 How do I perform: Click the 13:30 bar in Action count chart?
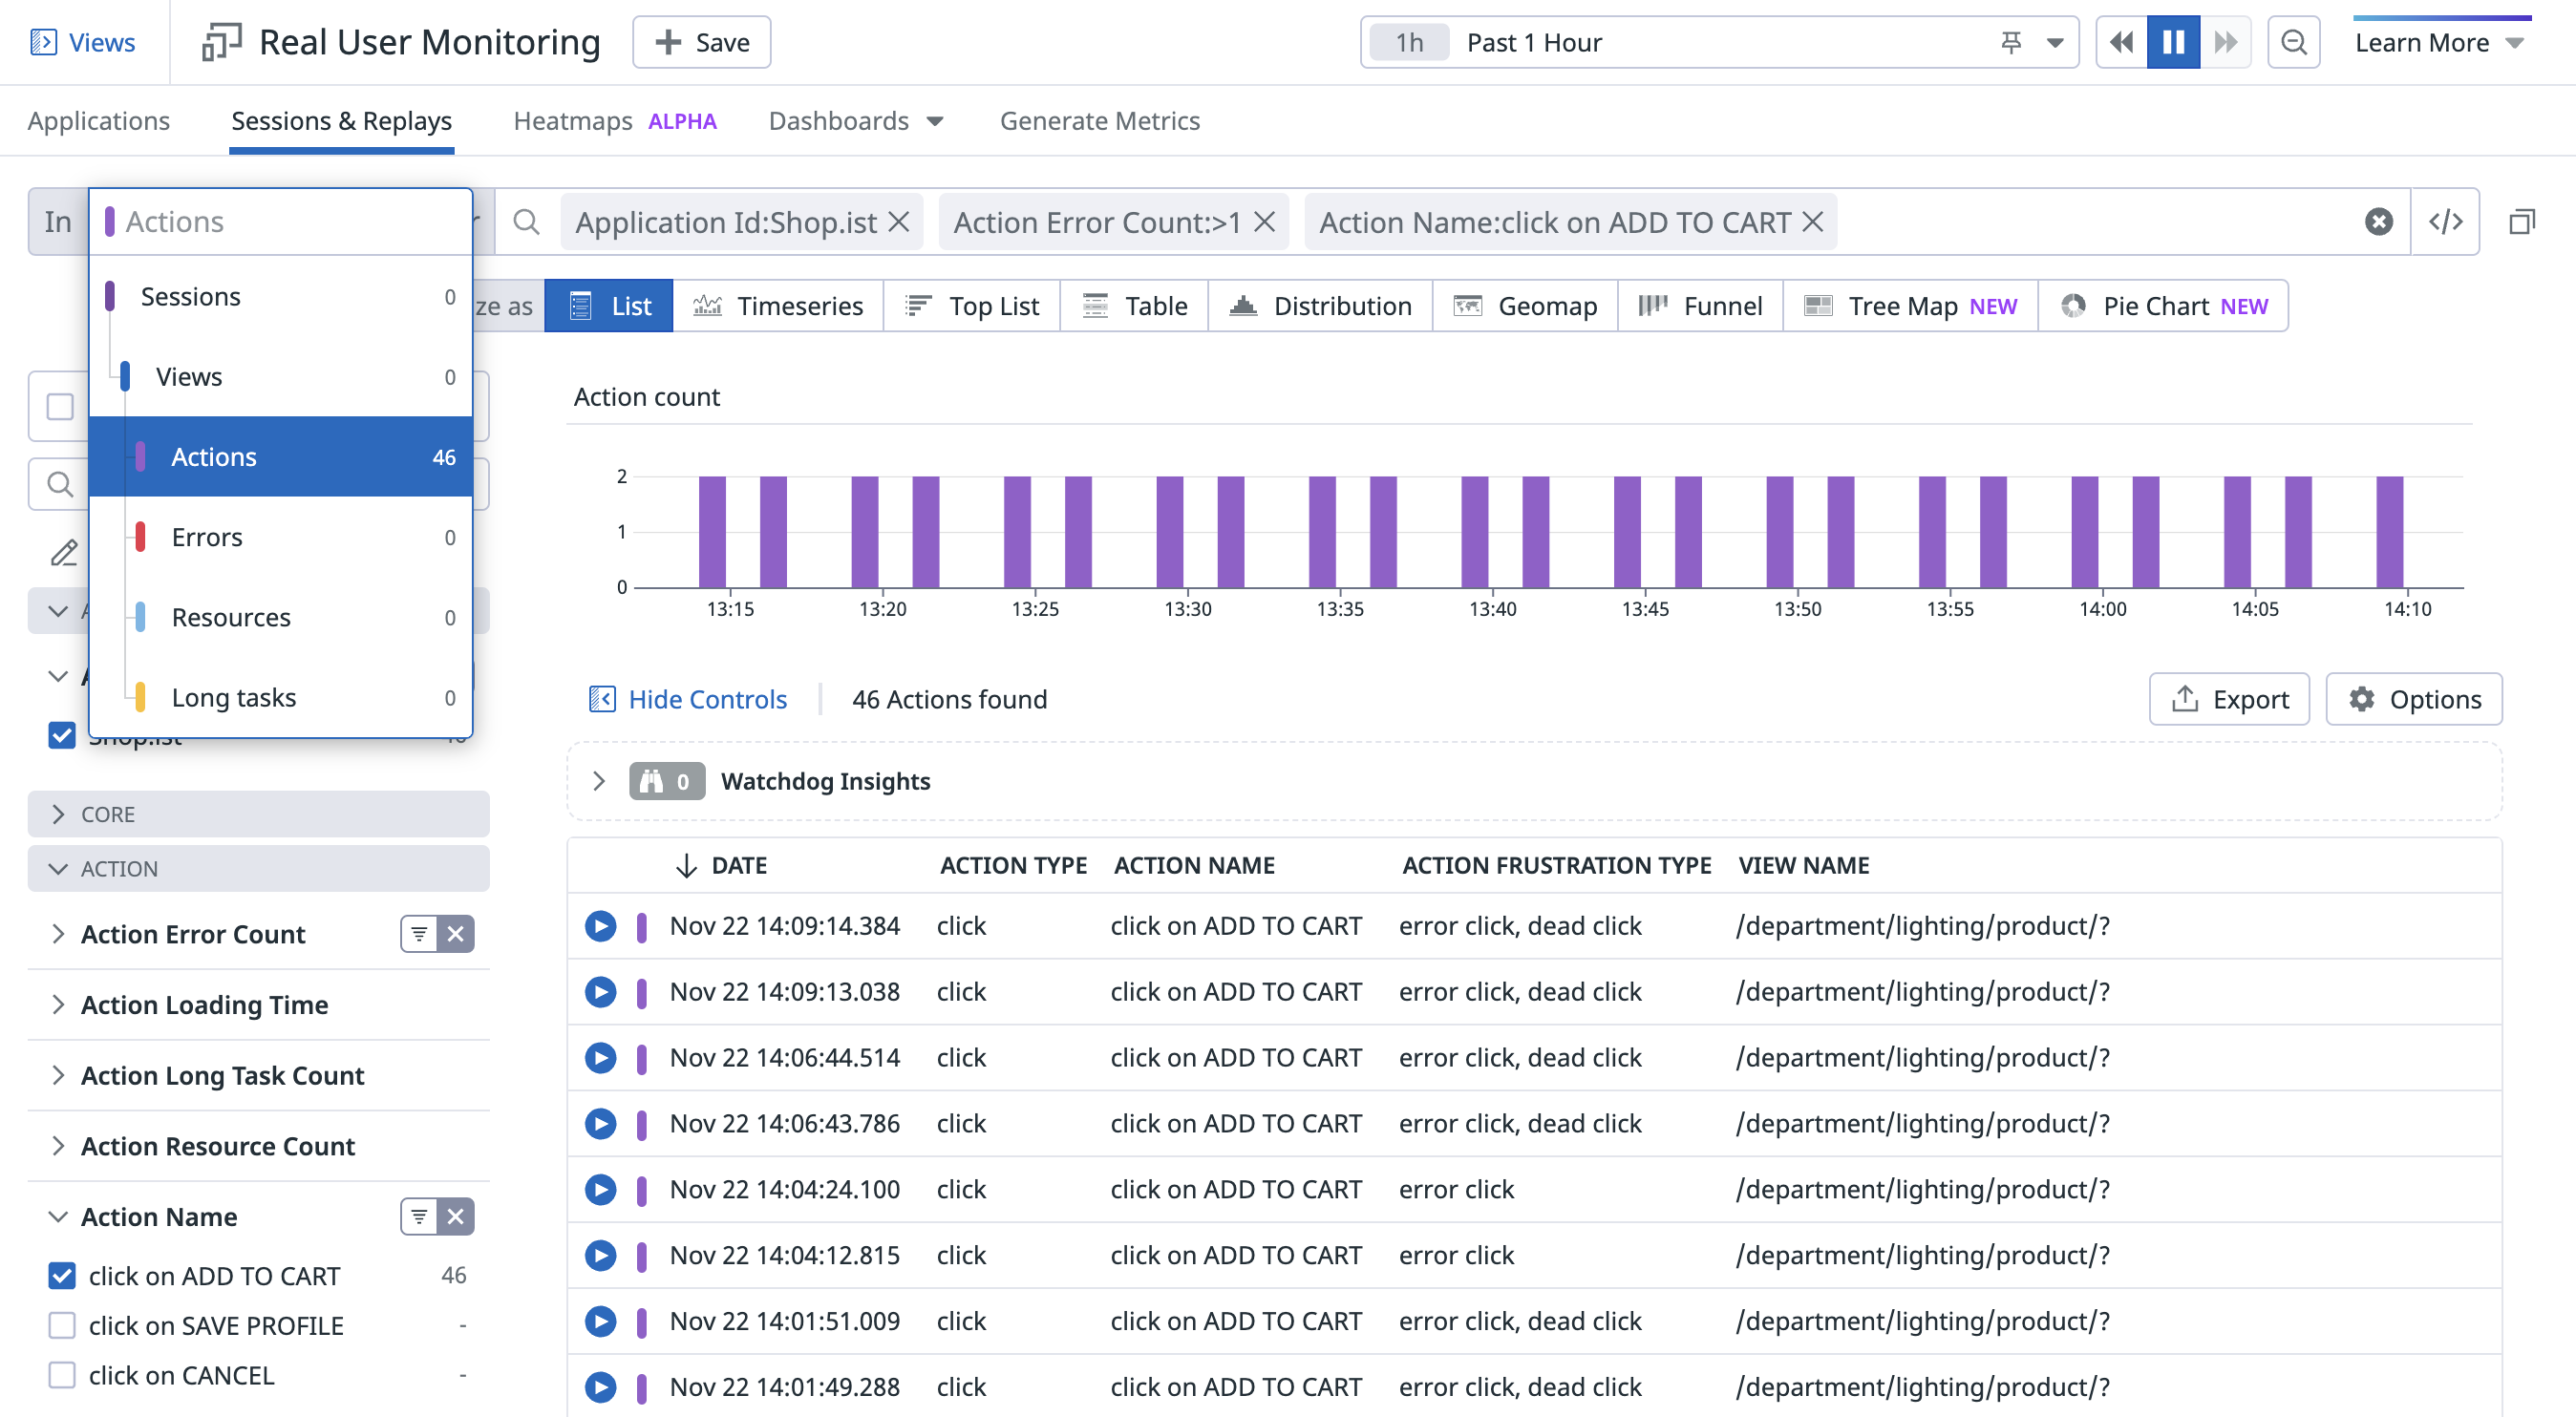point(1169,532)
